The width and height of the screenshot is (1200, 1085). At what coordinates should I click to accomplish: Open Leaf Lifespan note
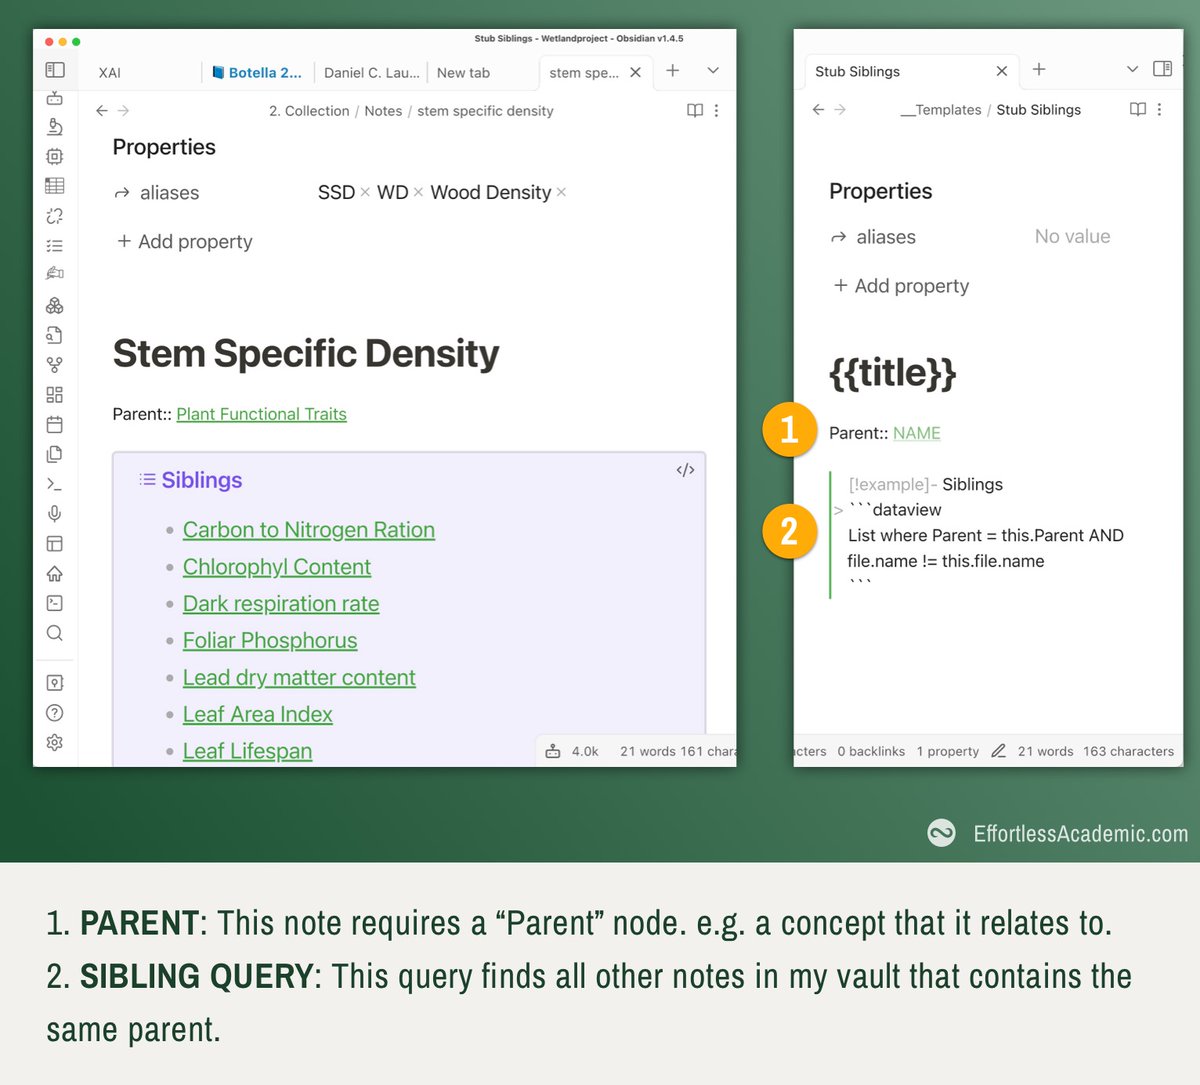pos(247,751)
